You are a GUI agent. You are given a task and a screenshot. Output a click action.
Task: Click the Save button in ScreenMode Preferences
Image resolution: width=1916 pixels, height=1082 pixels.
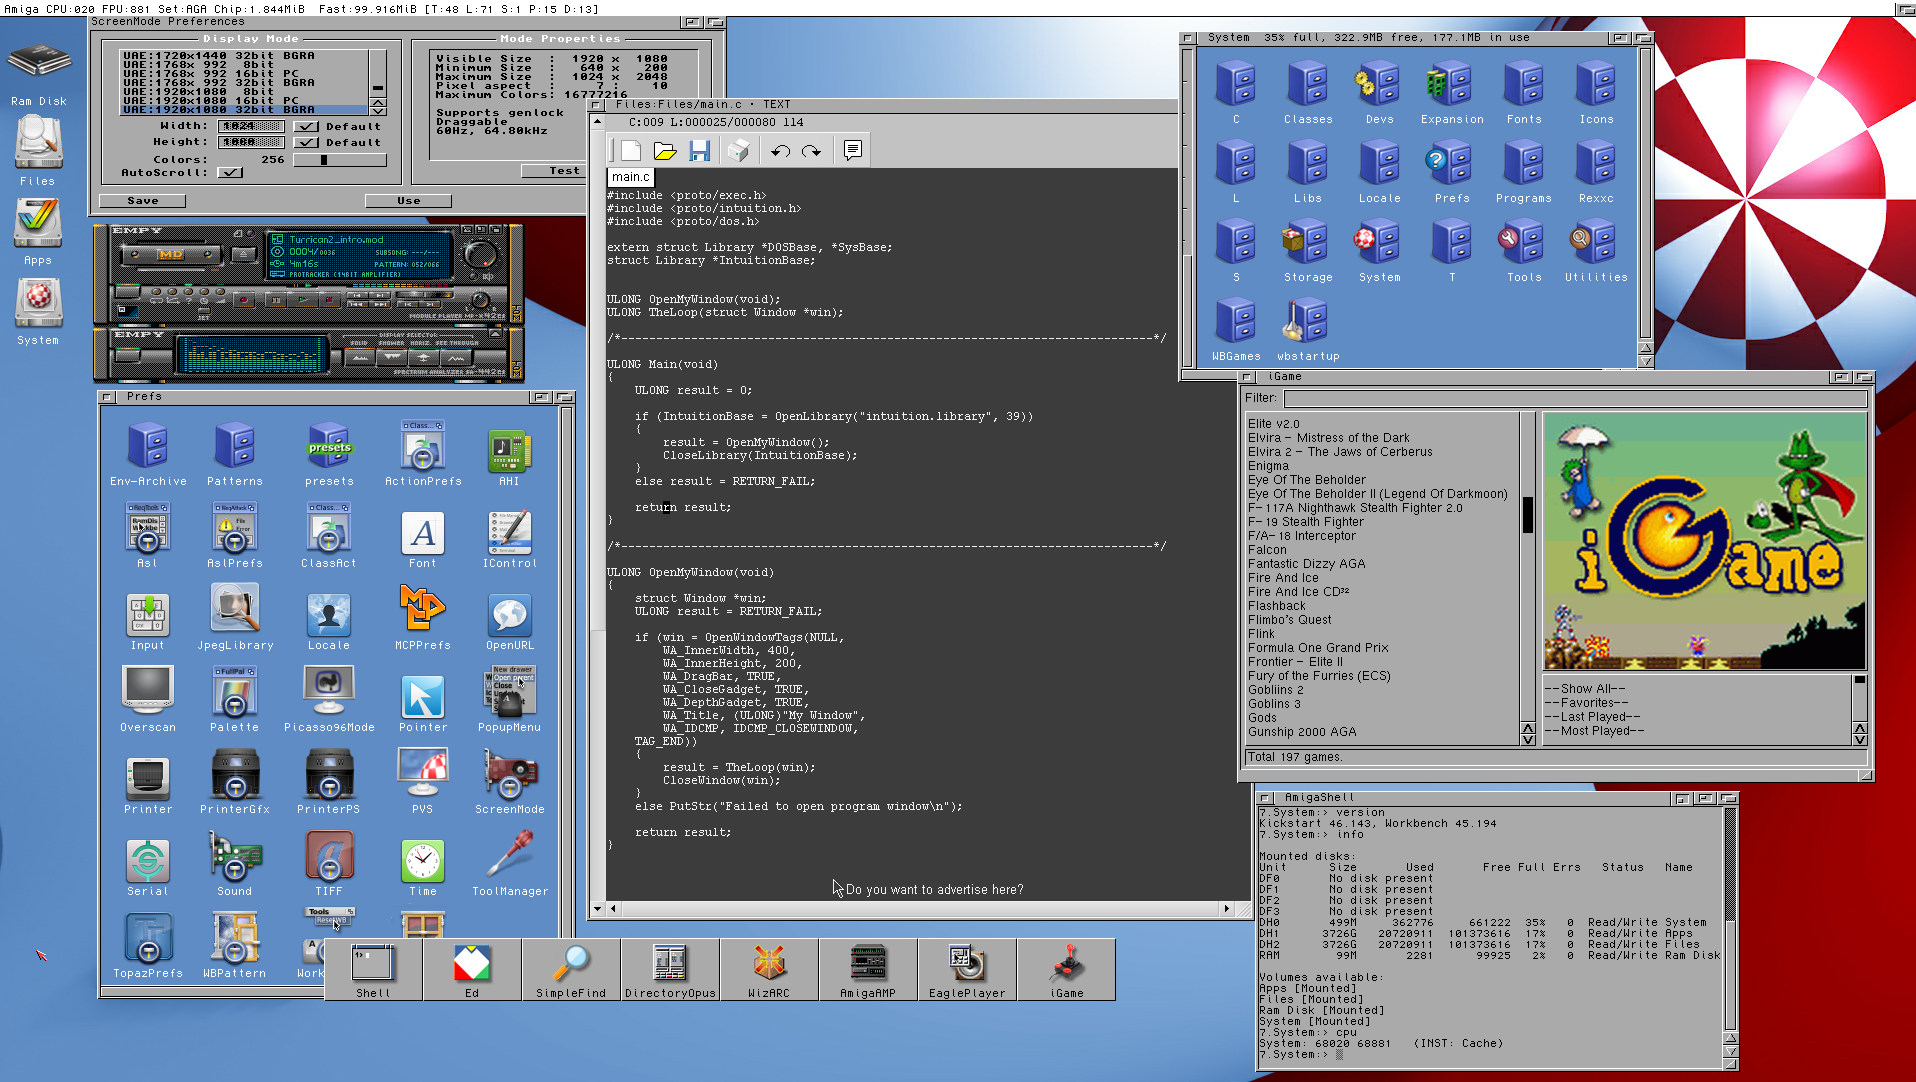tap(143, 201)
